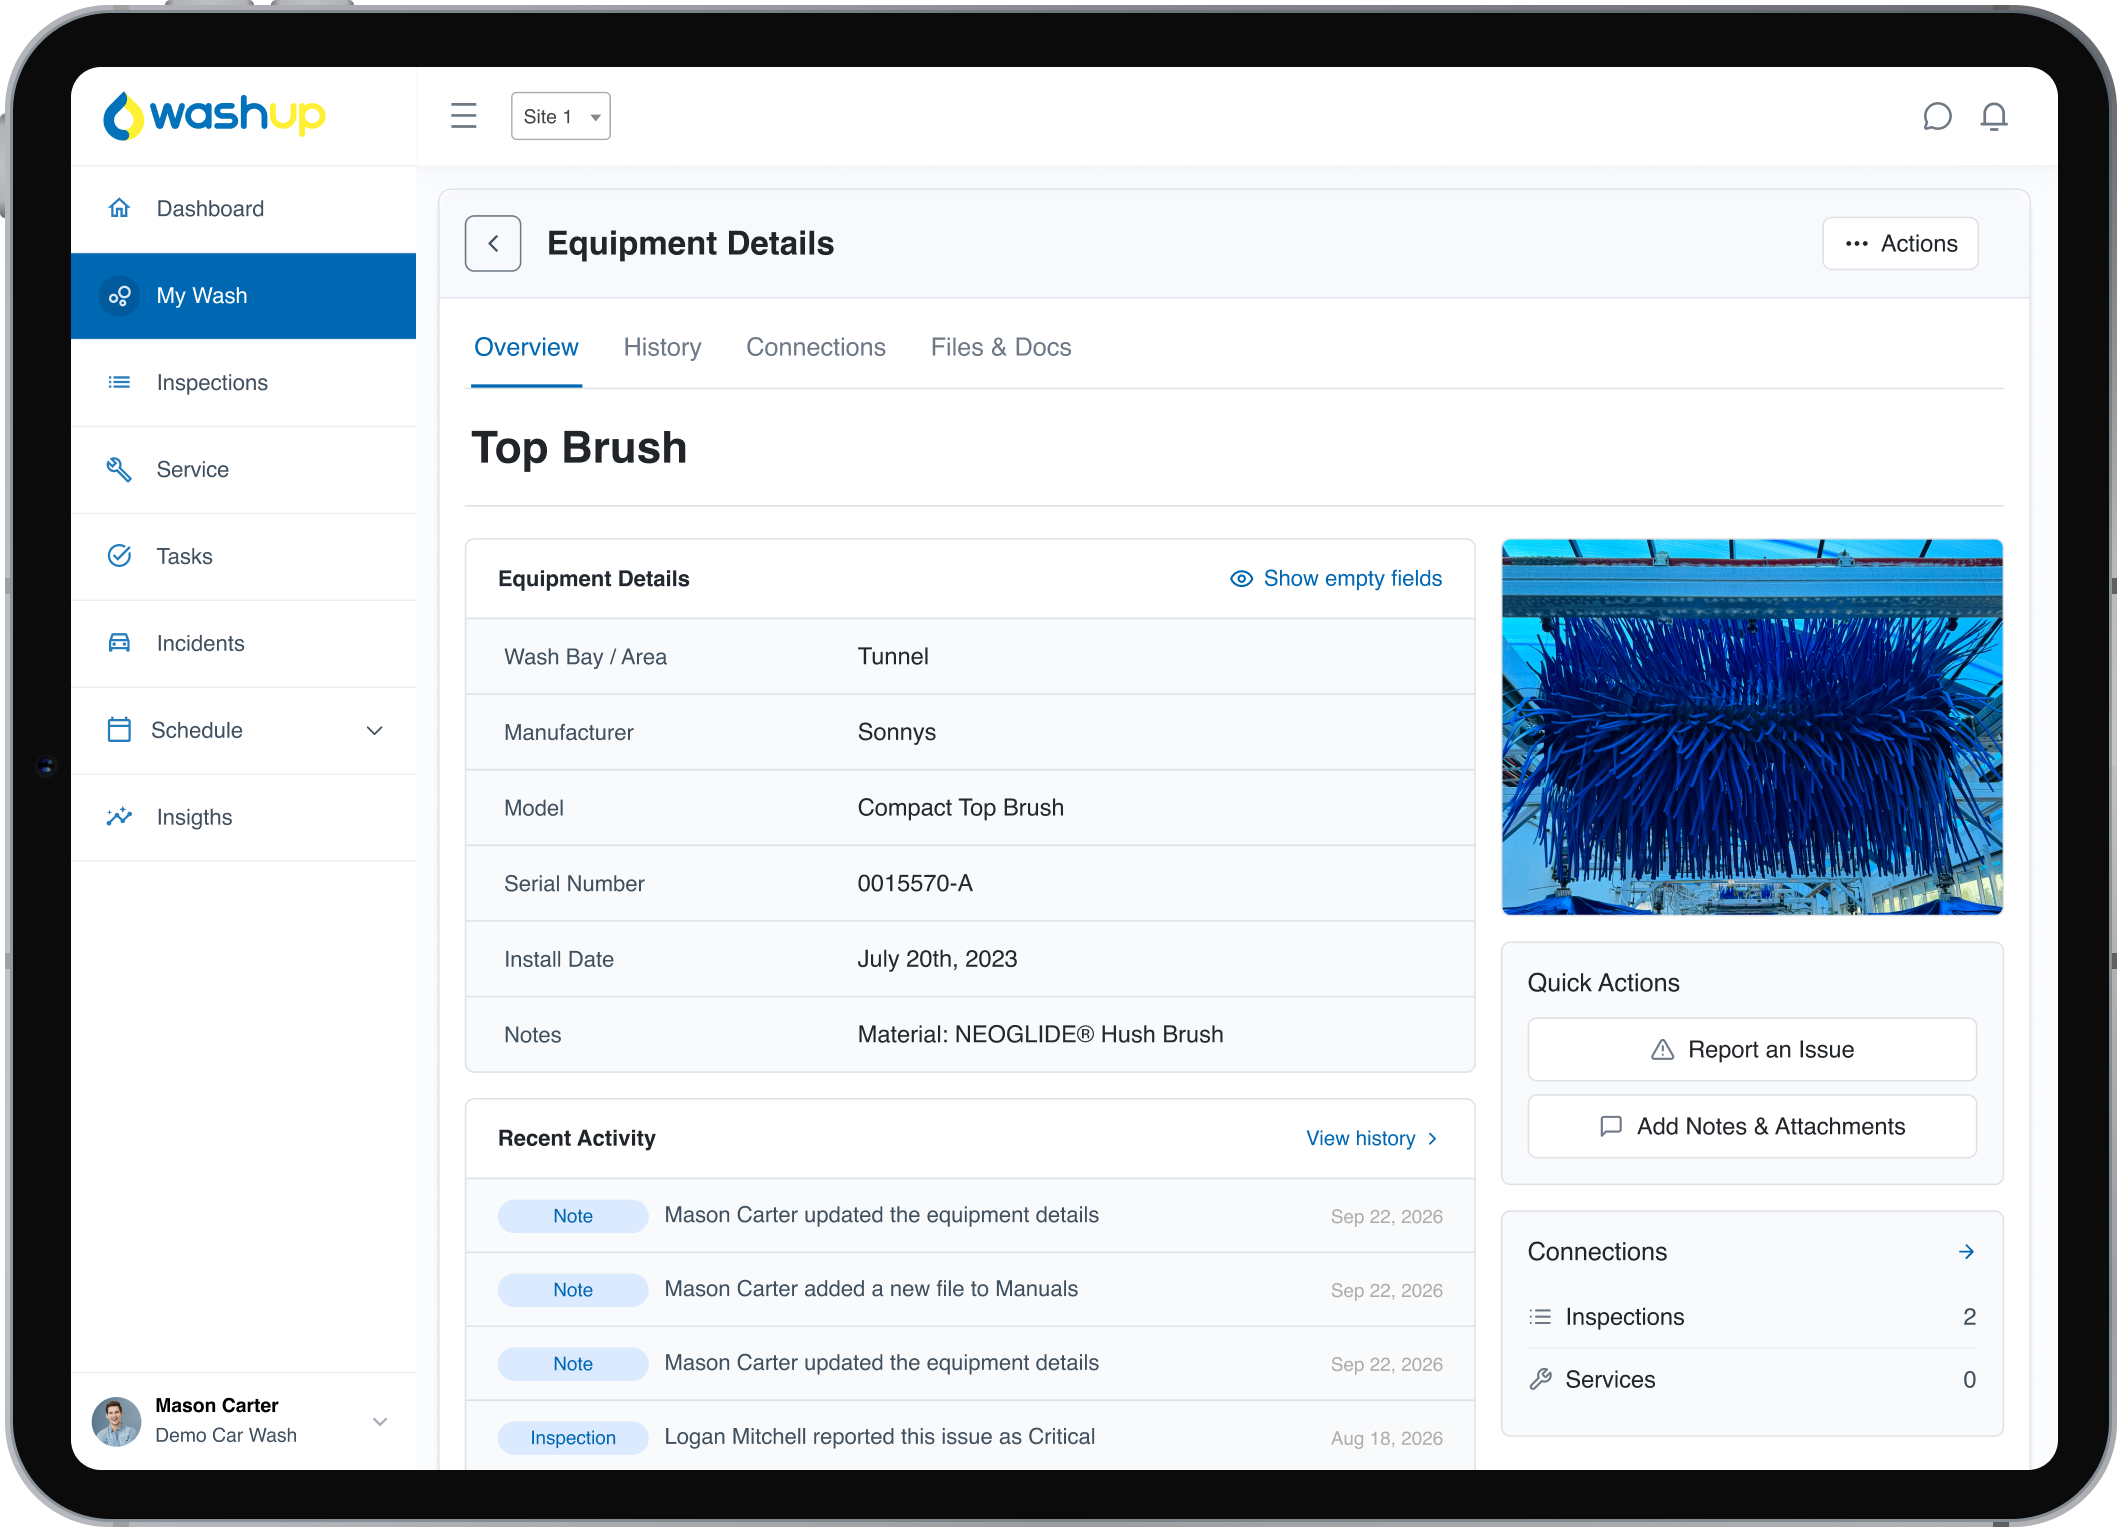Open the notifications bell
The image size is (2117, 1527).
[x=1994, y=117]
